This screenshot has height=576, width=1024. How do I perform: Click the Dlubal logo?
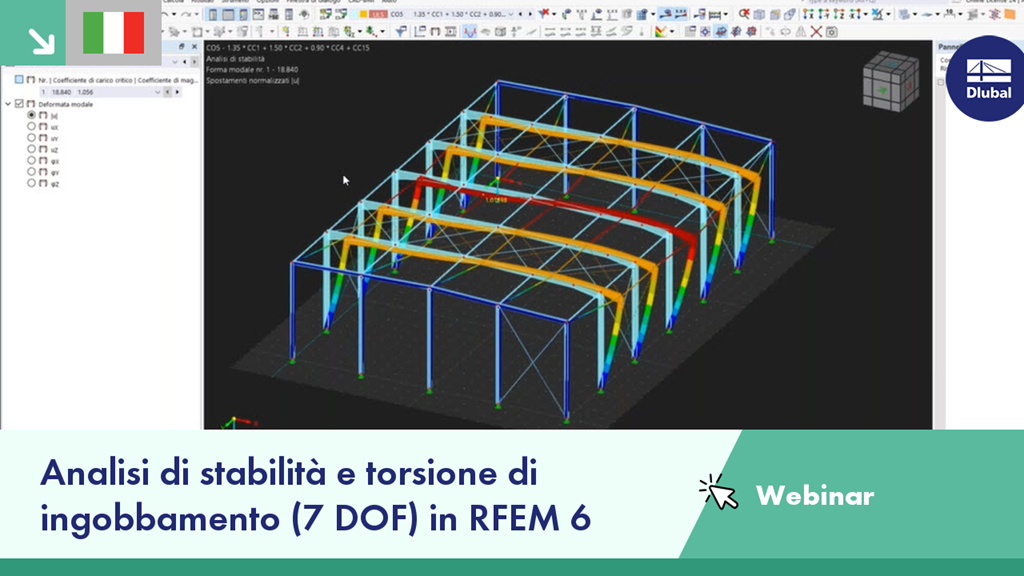click(x=987, y=78)
